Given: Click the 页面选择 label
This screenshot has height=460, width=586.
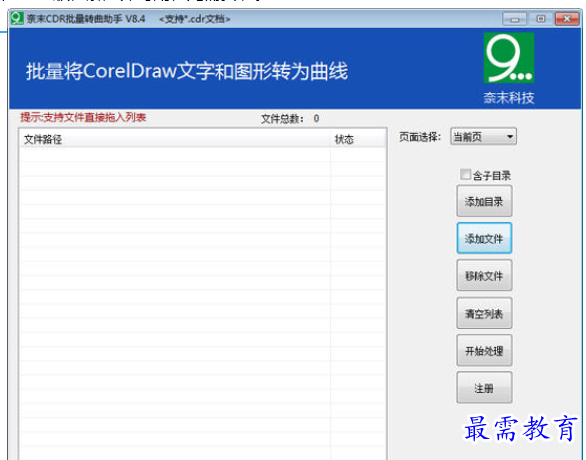Looking at the screenshot, I should click(420, 137).
